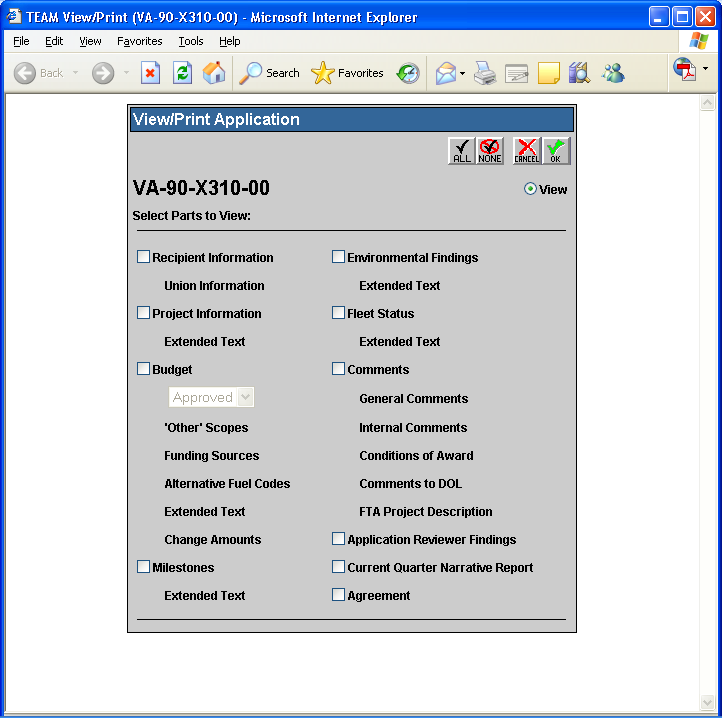The width and height of the screenshot is (722, 718).
Task: Open browsing History
Action: [408, 73]
